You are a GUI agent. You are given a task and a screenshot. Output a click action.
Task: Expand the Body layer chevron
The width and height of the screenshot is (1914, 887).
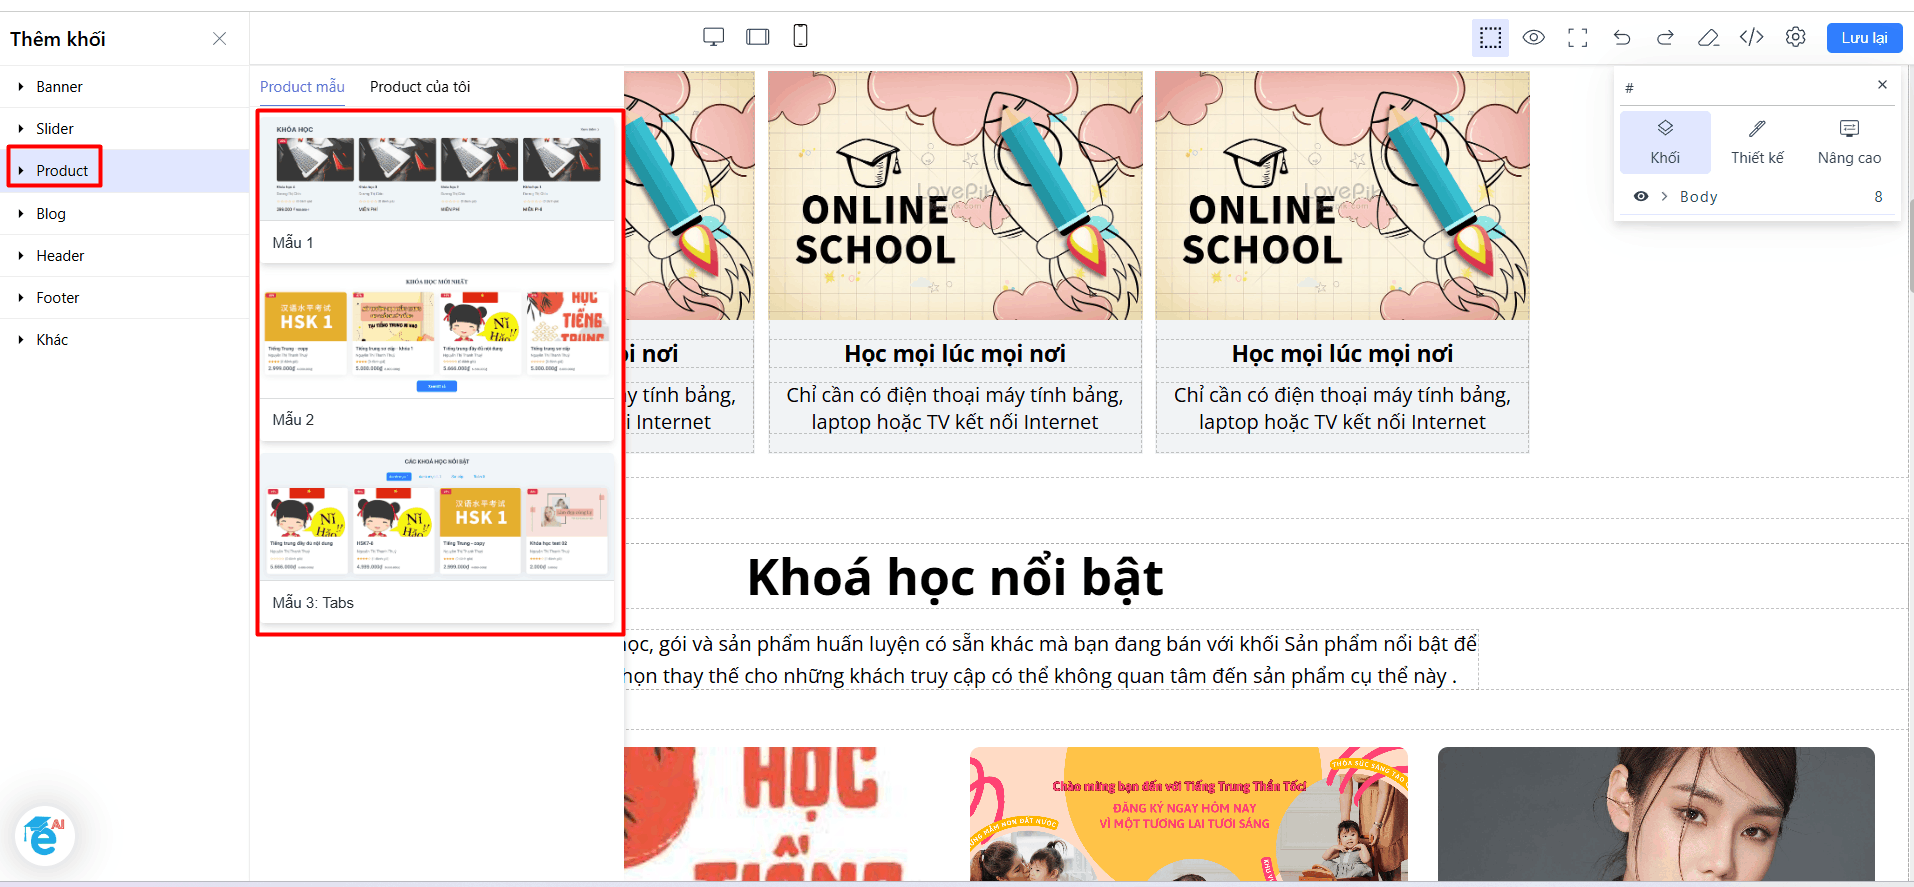point(1664,196)
